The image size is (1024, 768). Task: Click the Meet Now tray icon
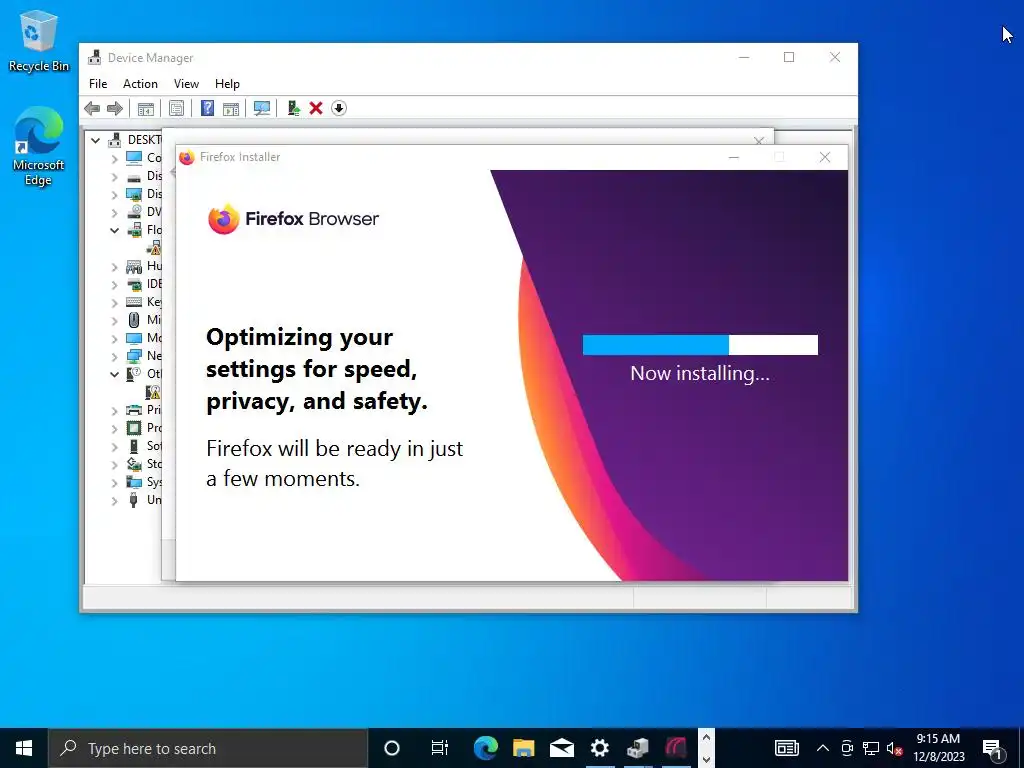(847, 748)
